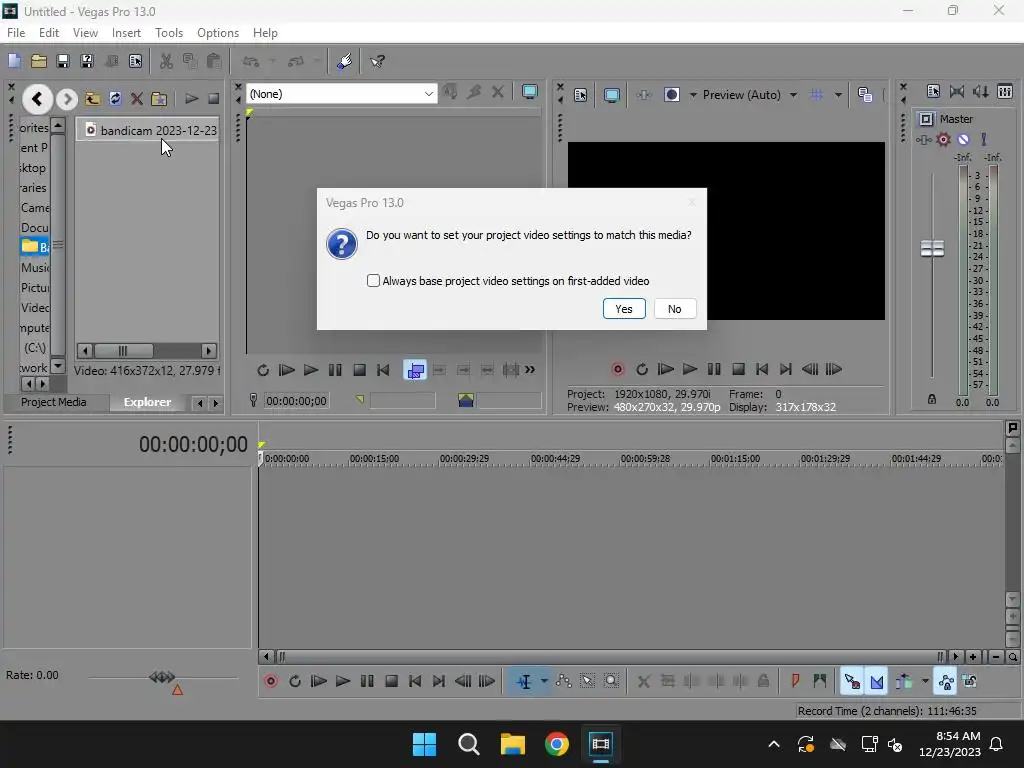Click the Explorer up one level folder icon
This screenshot has height=768, width=1024.
(x=93, y=99)
